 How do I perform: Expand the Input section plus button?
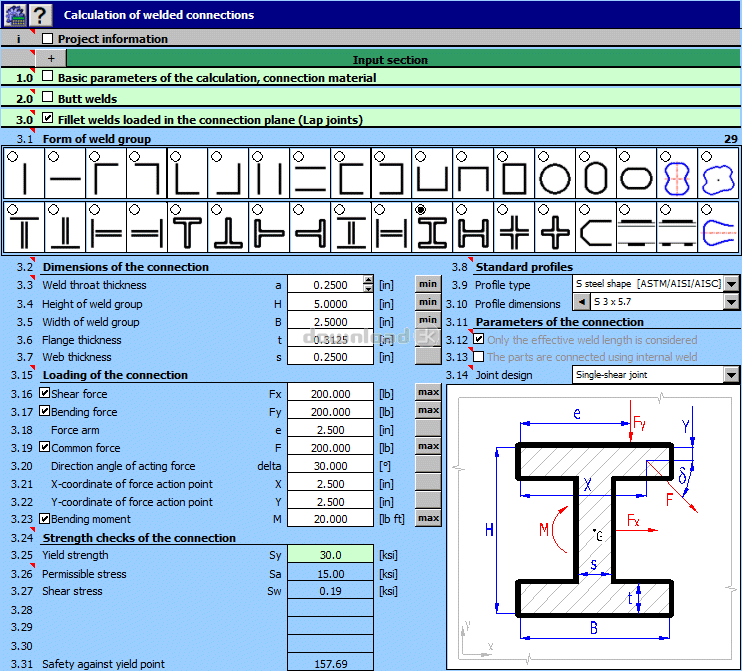tap(51, 59)
